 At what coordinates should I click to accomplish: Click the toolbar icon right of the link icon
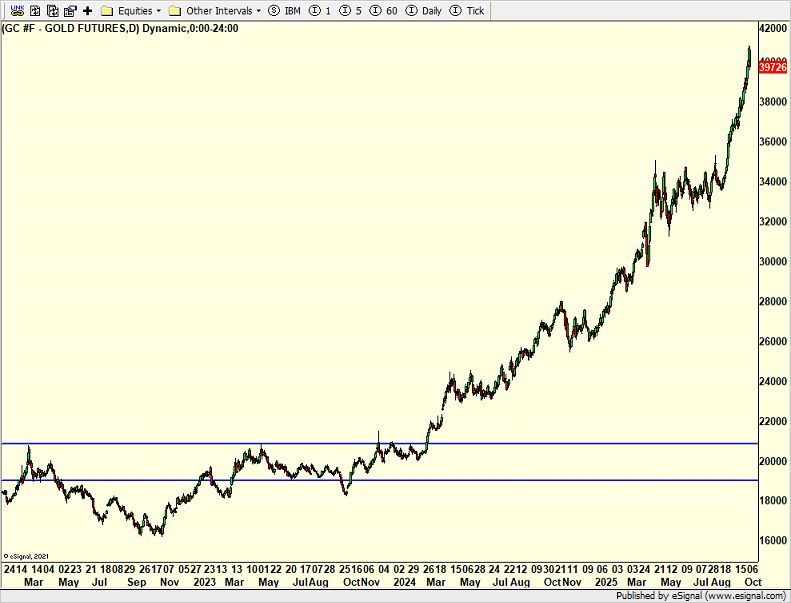click(x=35, y=10)
